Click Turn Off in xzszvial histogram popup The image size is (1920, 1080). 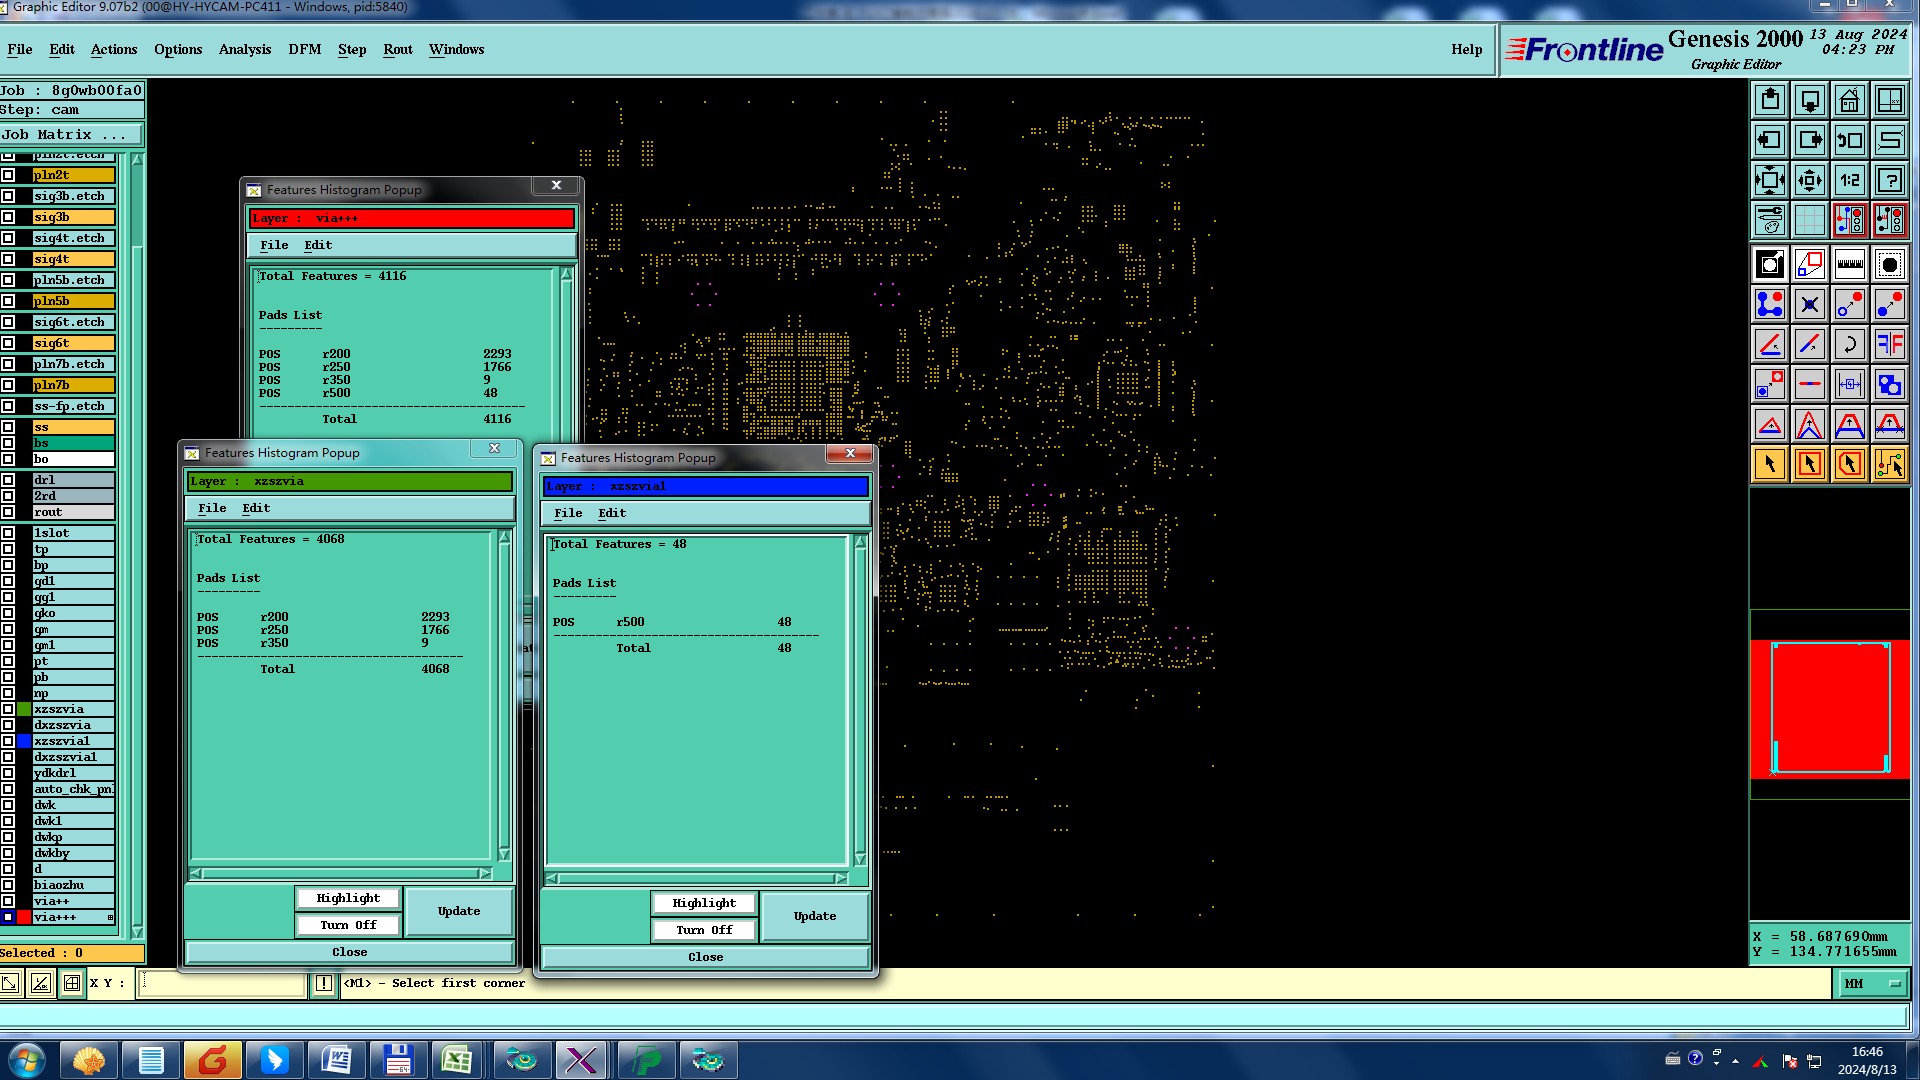point(704,930)
